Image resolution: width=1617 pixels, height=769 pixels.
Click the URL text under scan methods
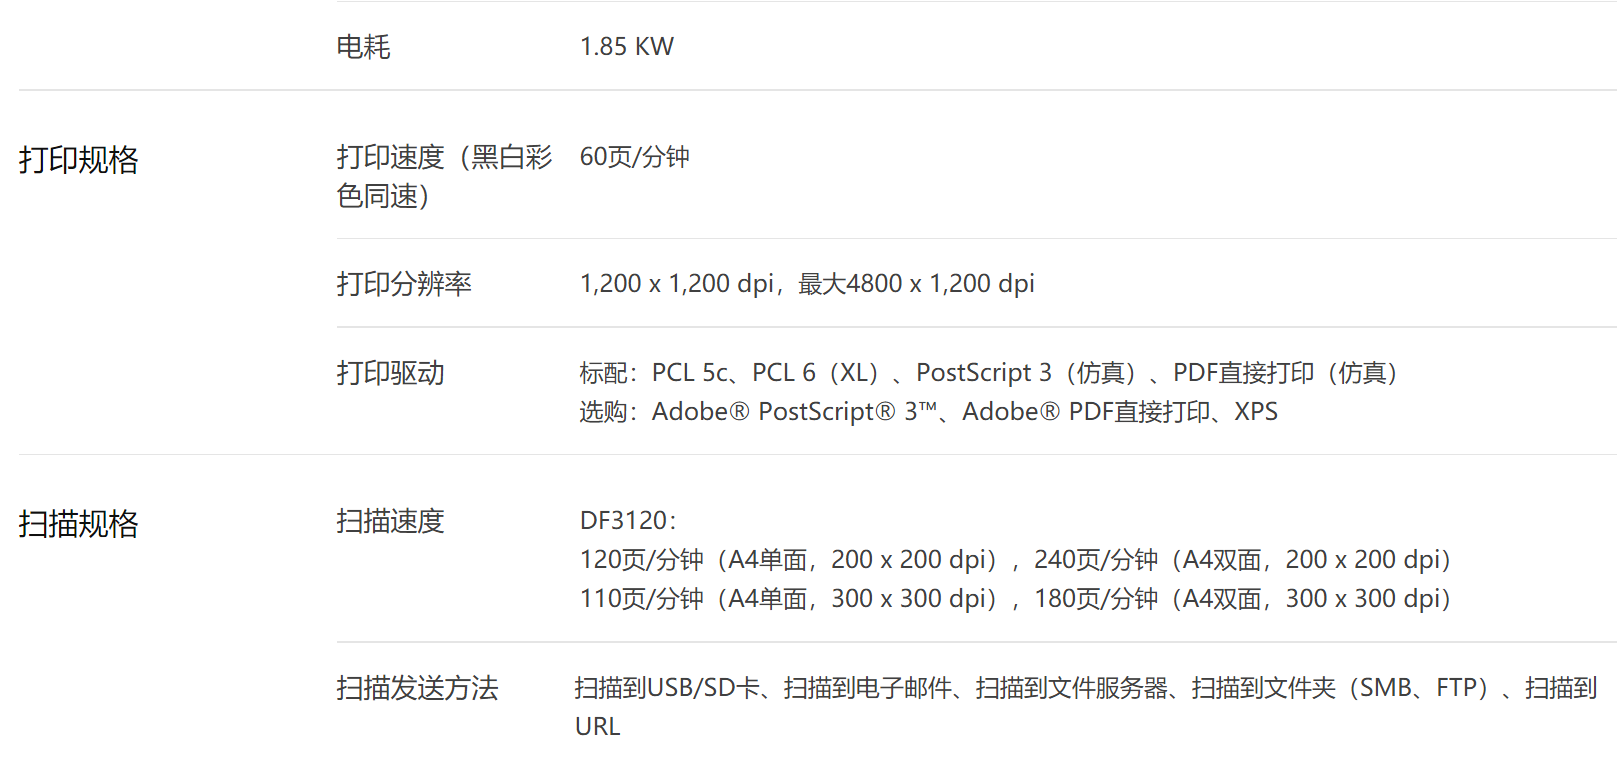597,727
